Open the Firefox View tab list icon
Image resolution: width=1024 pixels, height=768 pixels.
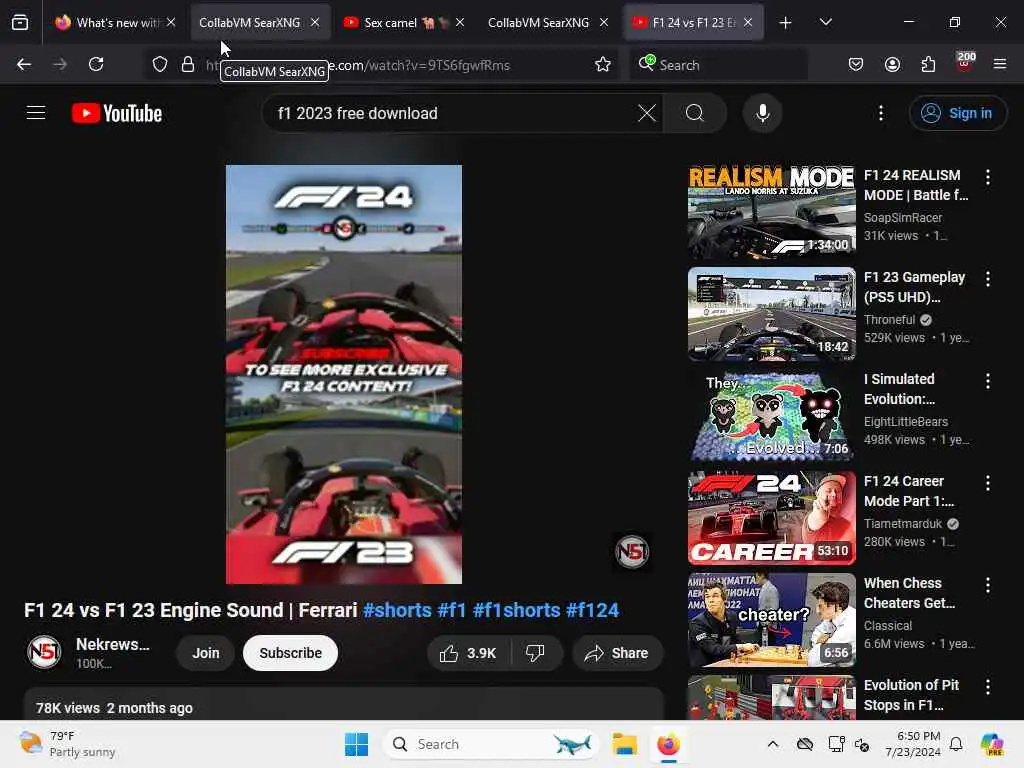pyautogui.click(x=20, y=23)
